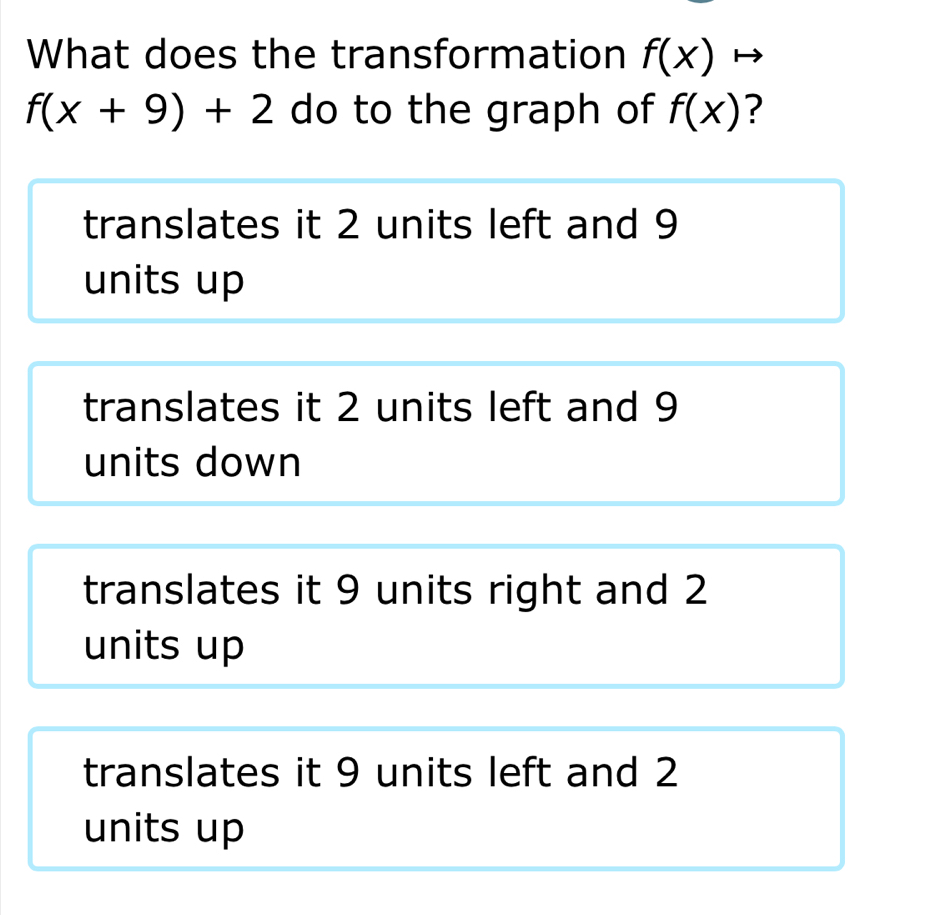Mark the bottom answer as your choice
Image resolution: width=943 pixels, height=915 pixels.
click(436, 799)
